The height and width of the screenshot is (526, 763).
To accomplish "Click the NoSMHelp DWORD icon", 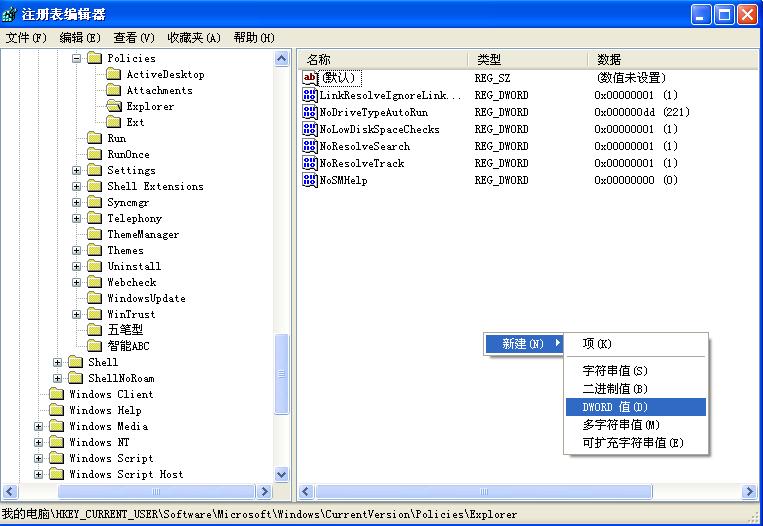I will tap(309, 181).
